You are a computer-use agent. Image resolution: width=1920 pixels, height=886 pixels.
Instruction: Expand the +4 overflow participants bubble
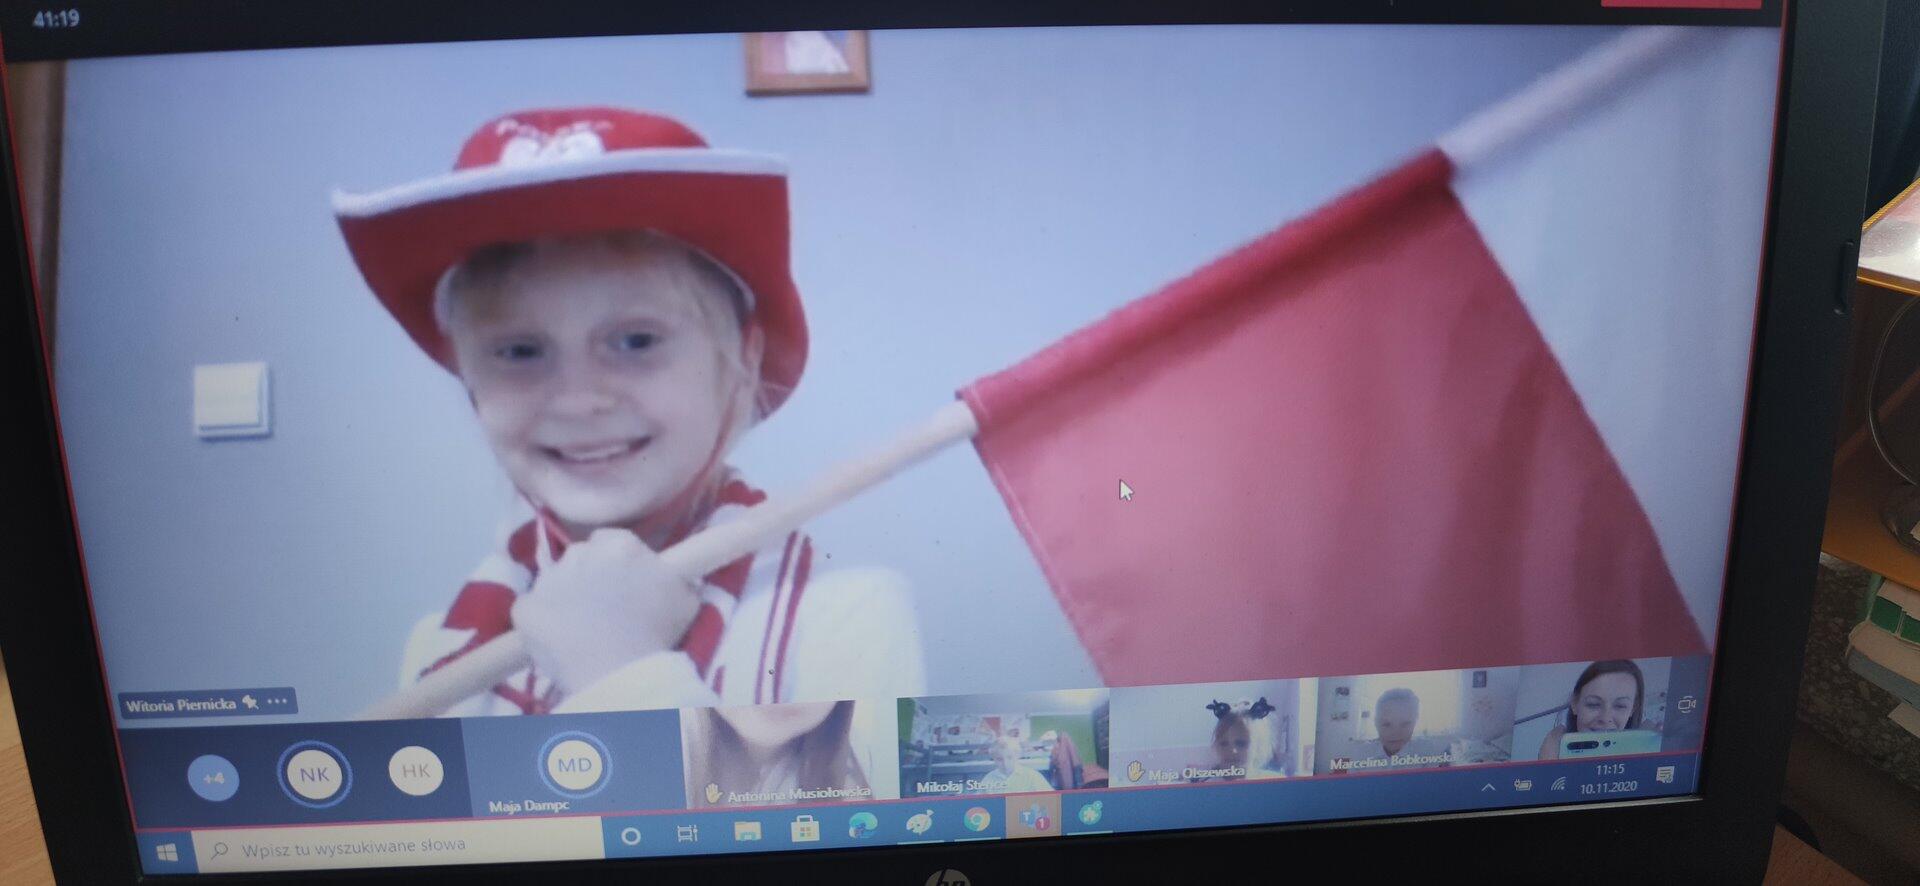213,778
